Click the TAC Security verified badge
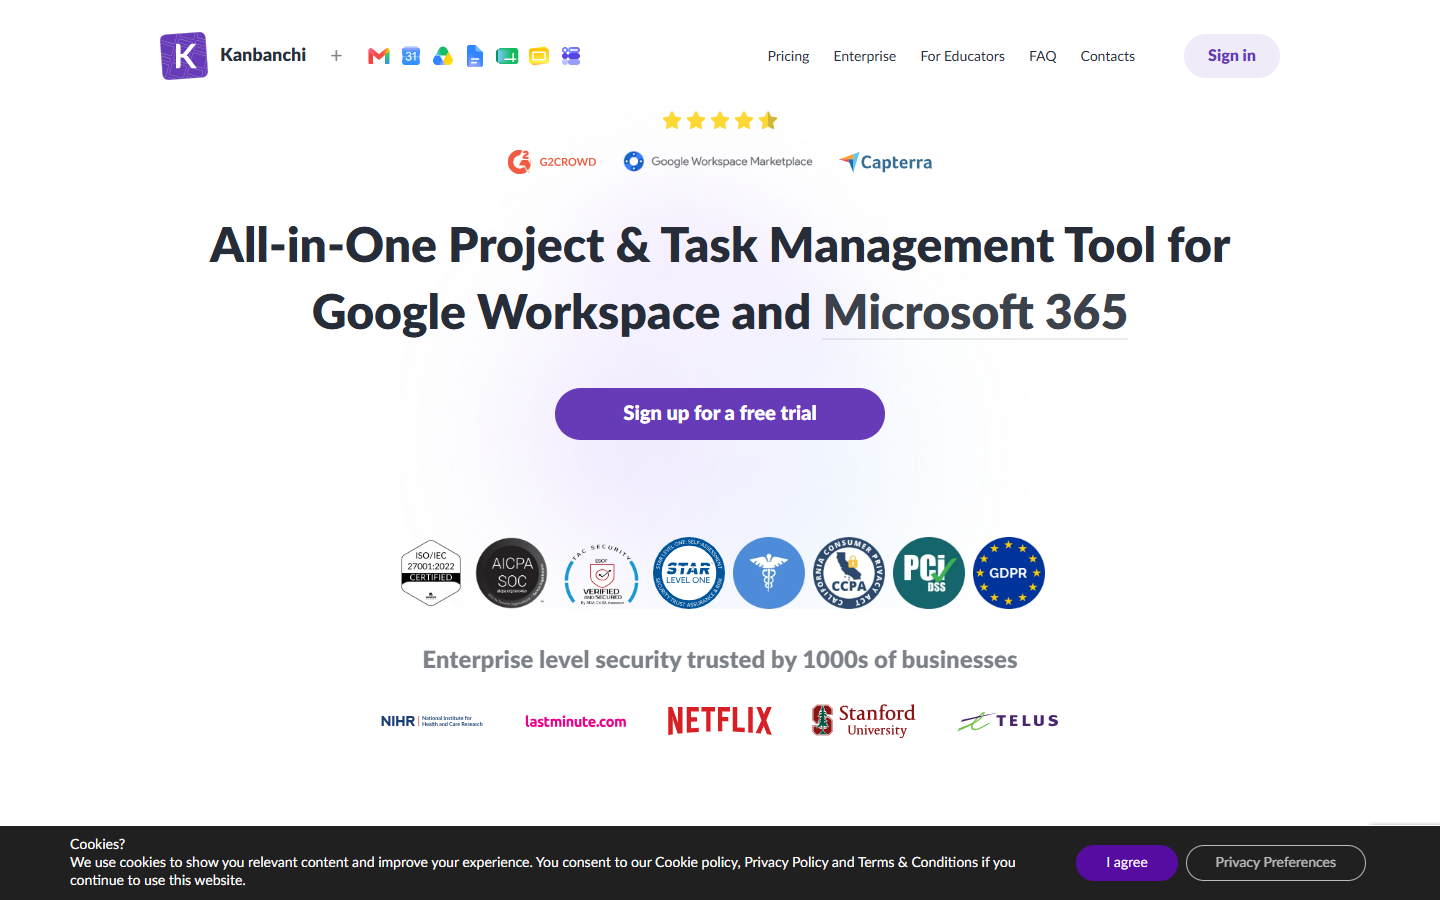 (x=601, y=575)
